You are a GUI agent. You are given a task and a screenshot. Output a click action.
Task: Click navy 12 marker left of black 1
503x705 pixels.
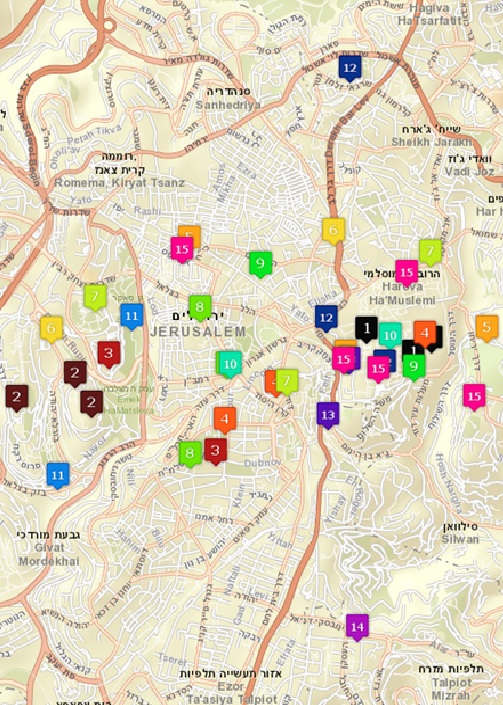326,318
